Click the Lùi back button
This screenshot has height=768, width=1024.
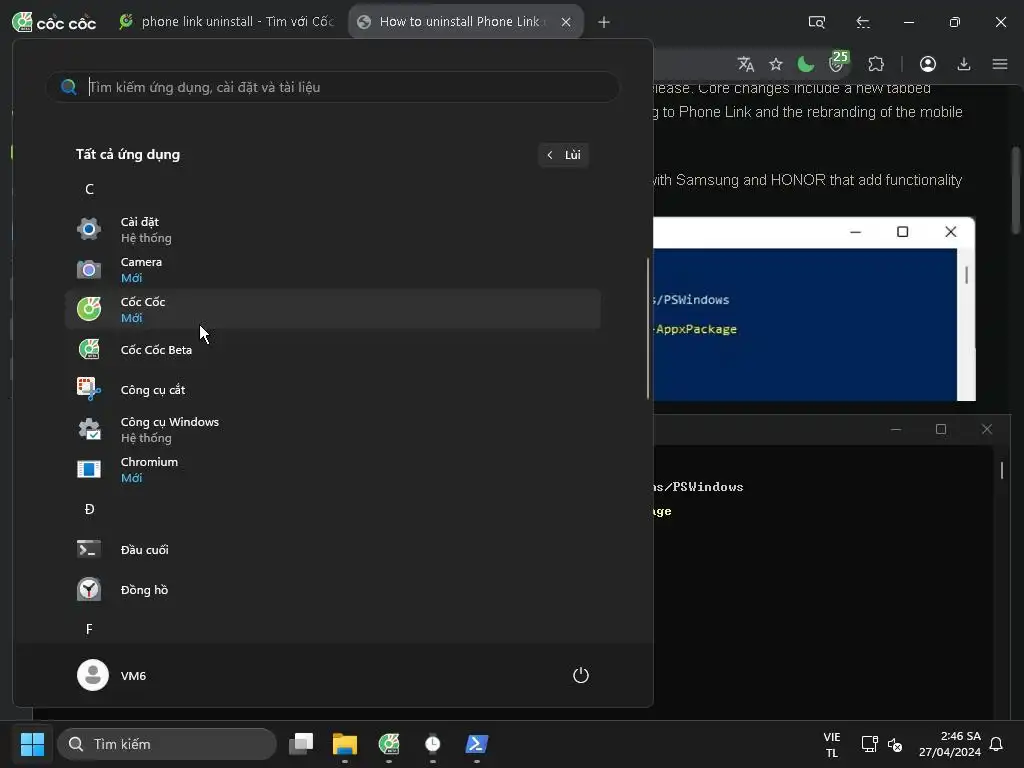point(564,155)
